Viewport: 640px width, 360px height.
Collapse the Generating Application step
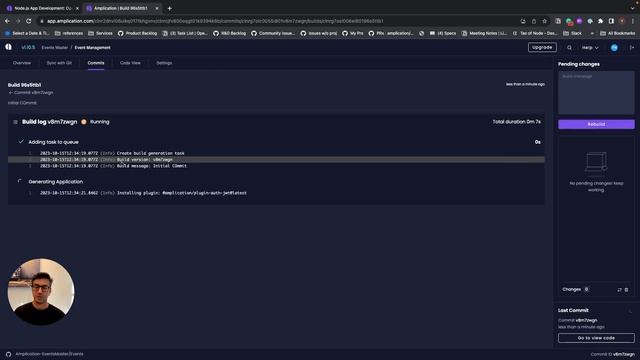point(56,182)
